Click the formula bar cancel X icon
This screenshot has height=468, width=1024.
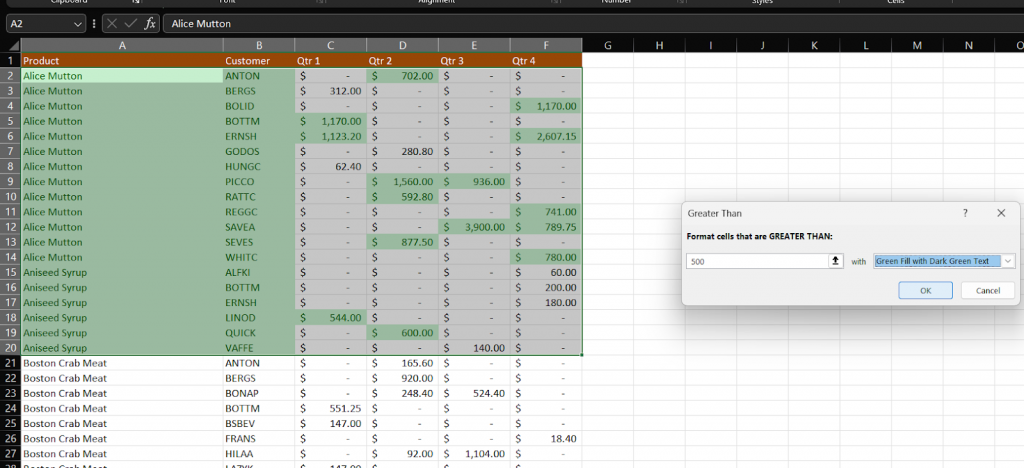[112, 23]
